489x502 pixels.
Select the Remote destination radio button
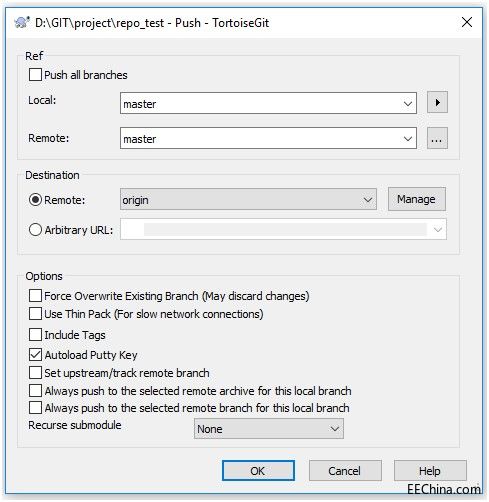[x=35, y=200]
